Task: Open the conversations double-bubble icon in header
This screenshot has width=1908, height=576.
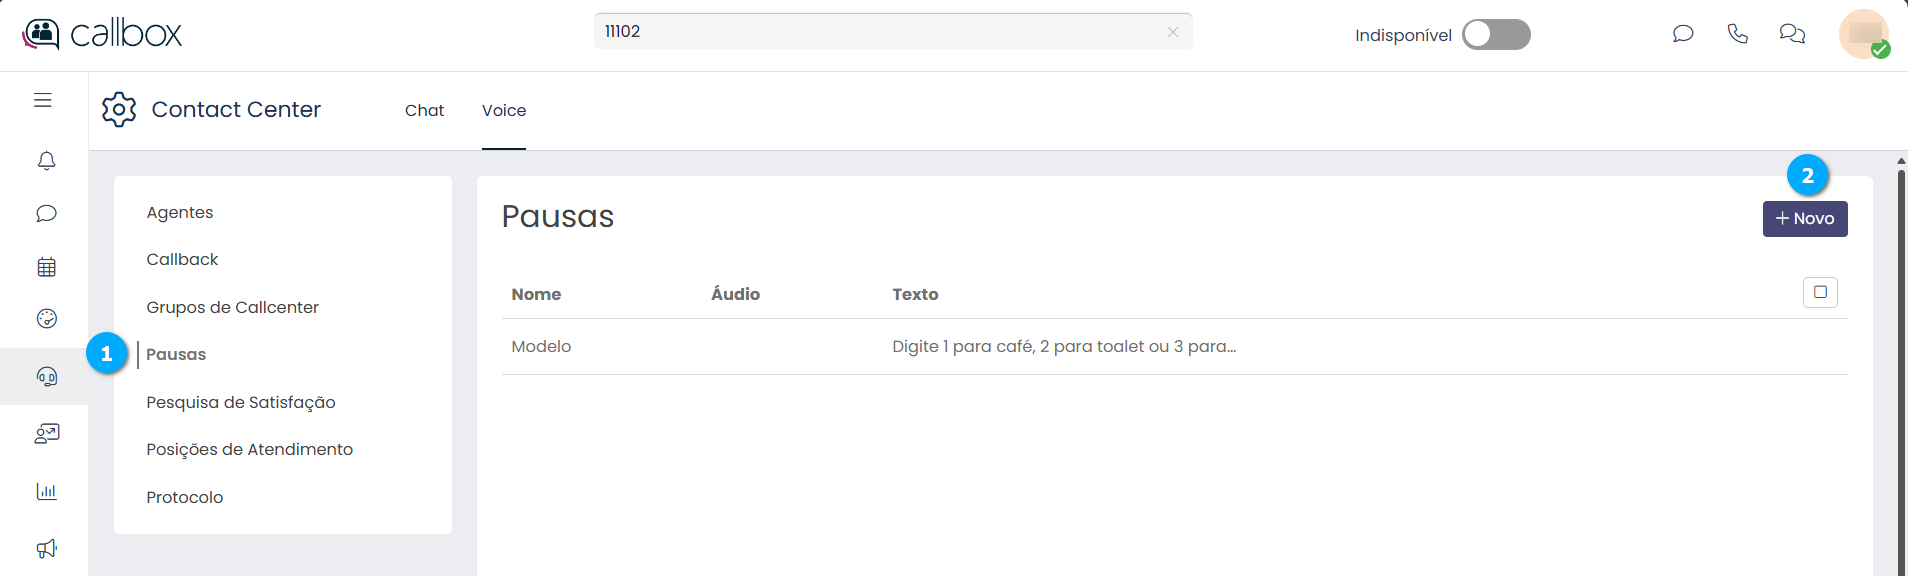Action: (1791, 34)
